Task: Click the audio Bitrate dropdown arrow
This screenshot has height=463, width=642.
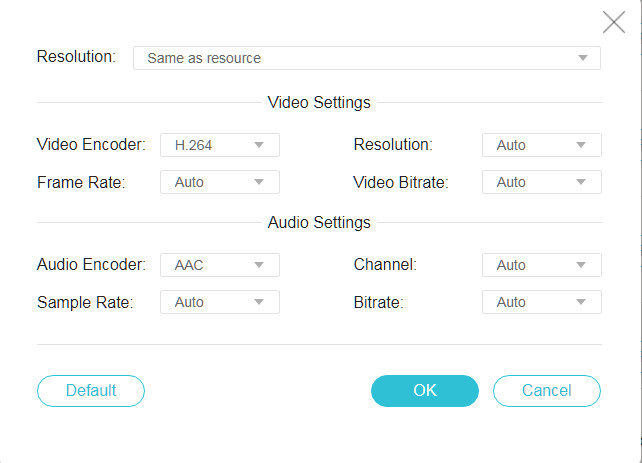Action: tap(581, 302)
